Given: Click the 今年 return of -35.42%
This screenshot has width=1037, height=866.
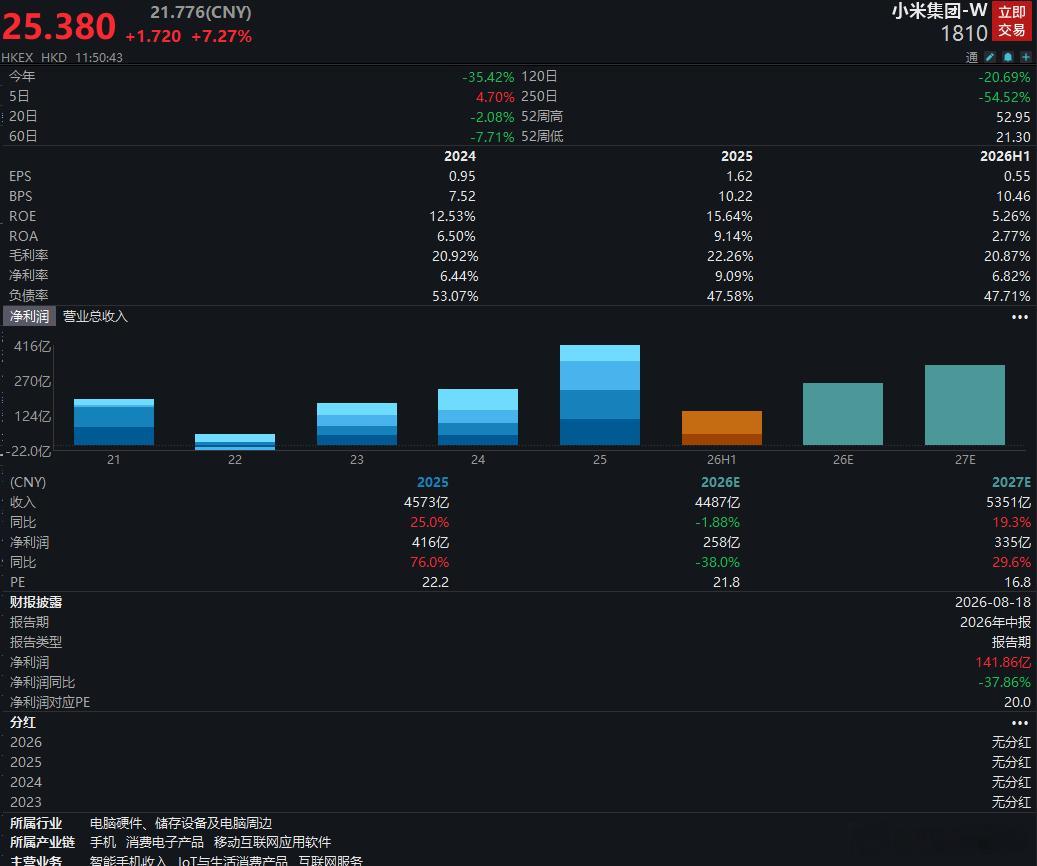Looking at the screenshot, I should click(488, 77).
